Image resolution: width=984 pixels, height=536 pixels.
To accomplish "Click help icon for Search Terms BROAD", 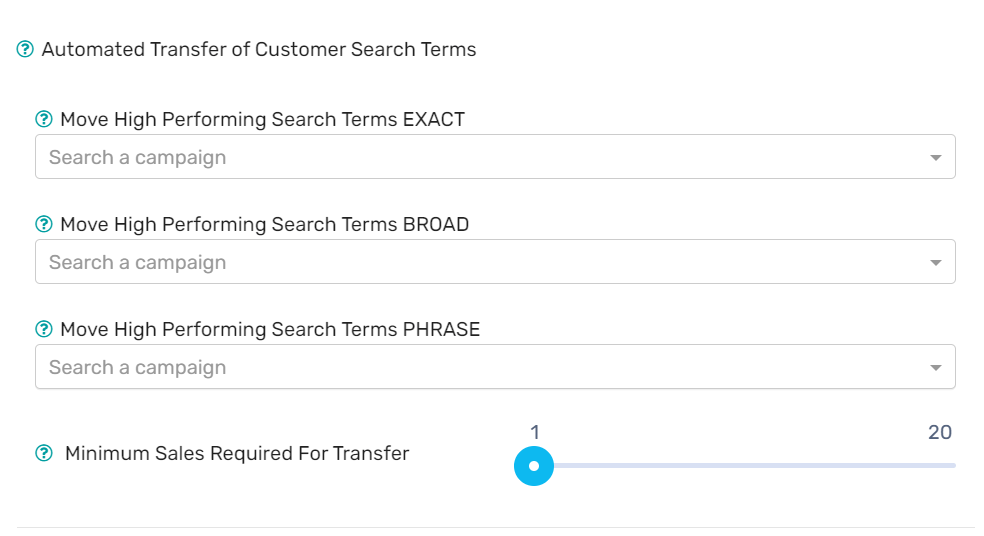I will click(x=44, y=224).
